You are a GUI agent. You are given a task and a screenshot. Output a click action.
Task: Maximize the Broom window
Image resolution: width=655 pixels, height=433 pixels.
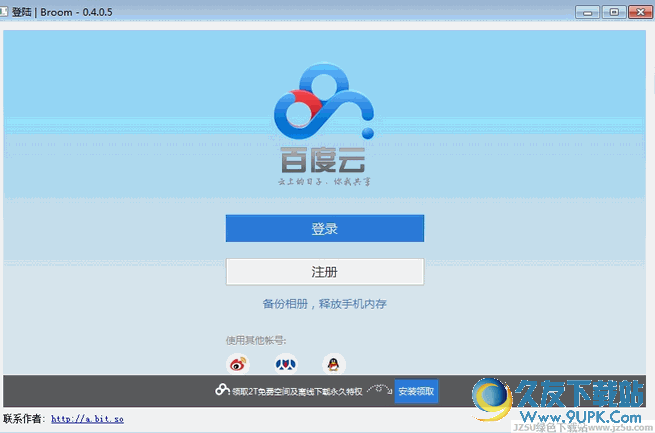(614, 13)
